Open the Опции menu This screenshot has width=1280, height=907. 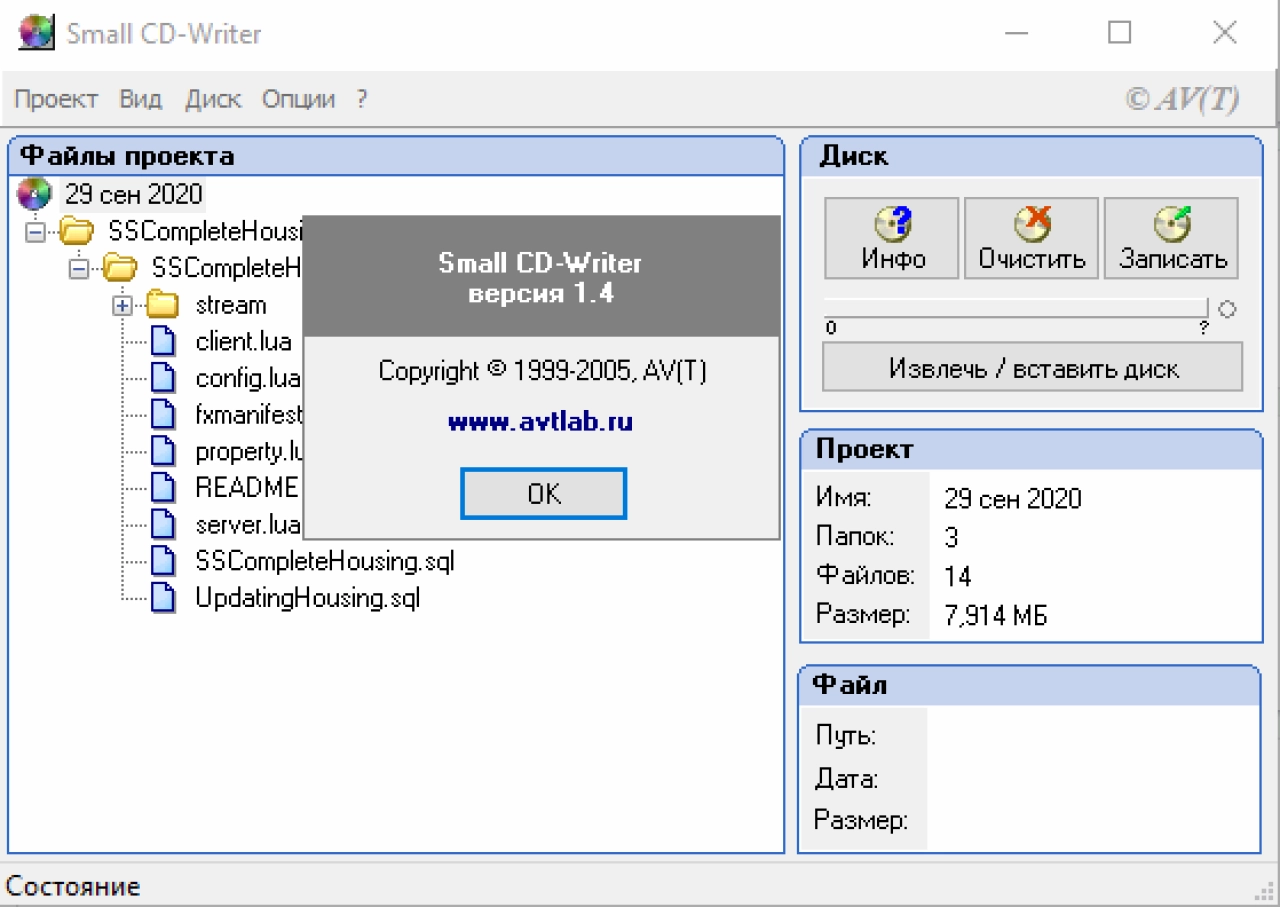click(x=298, y=99)
